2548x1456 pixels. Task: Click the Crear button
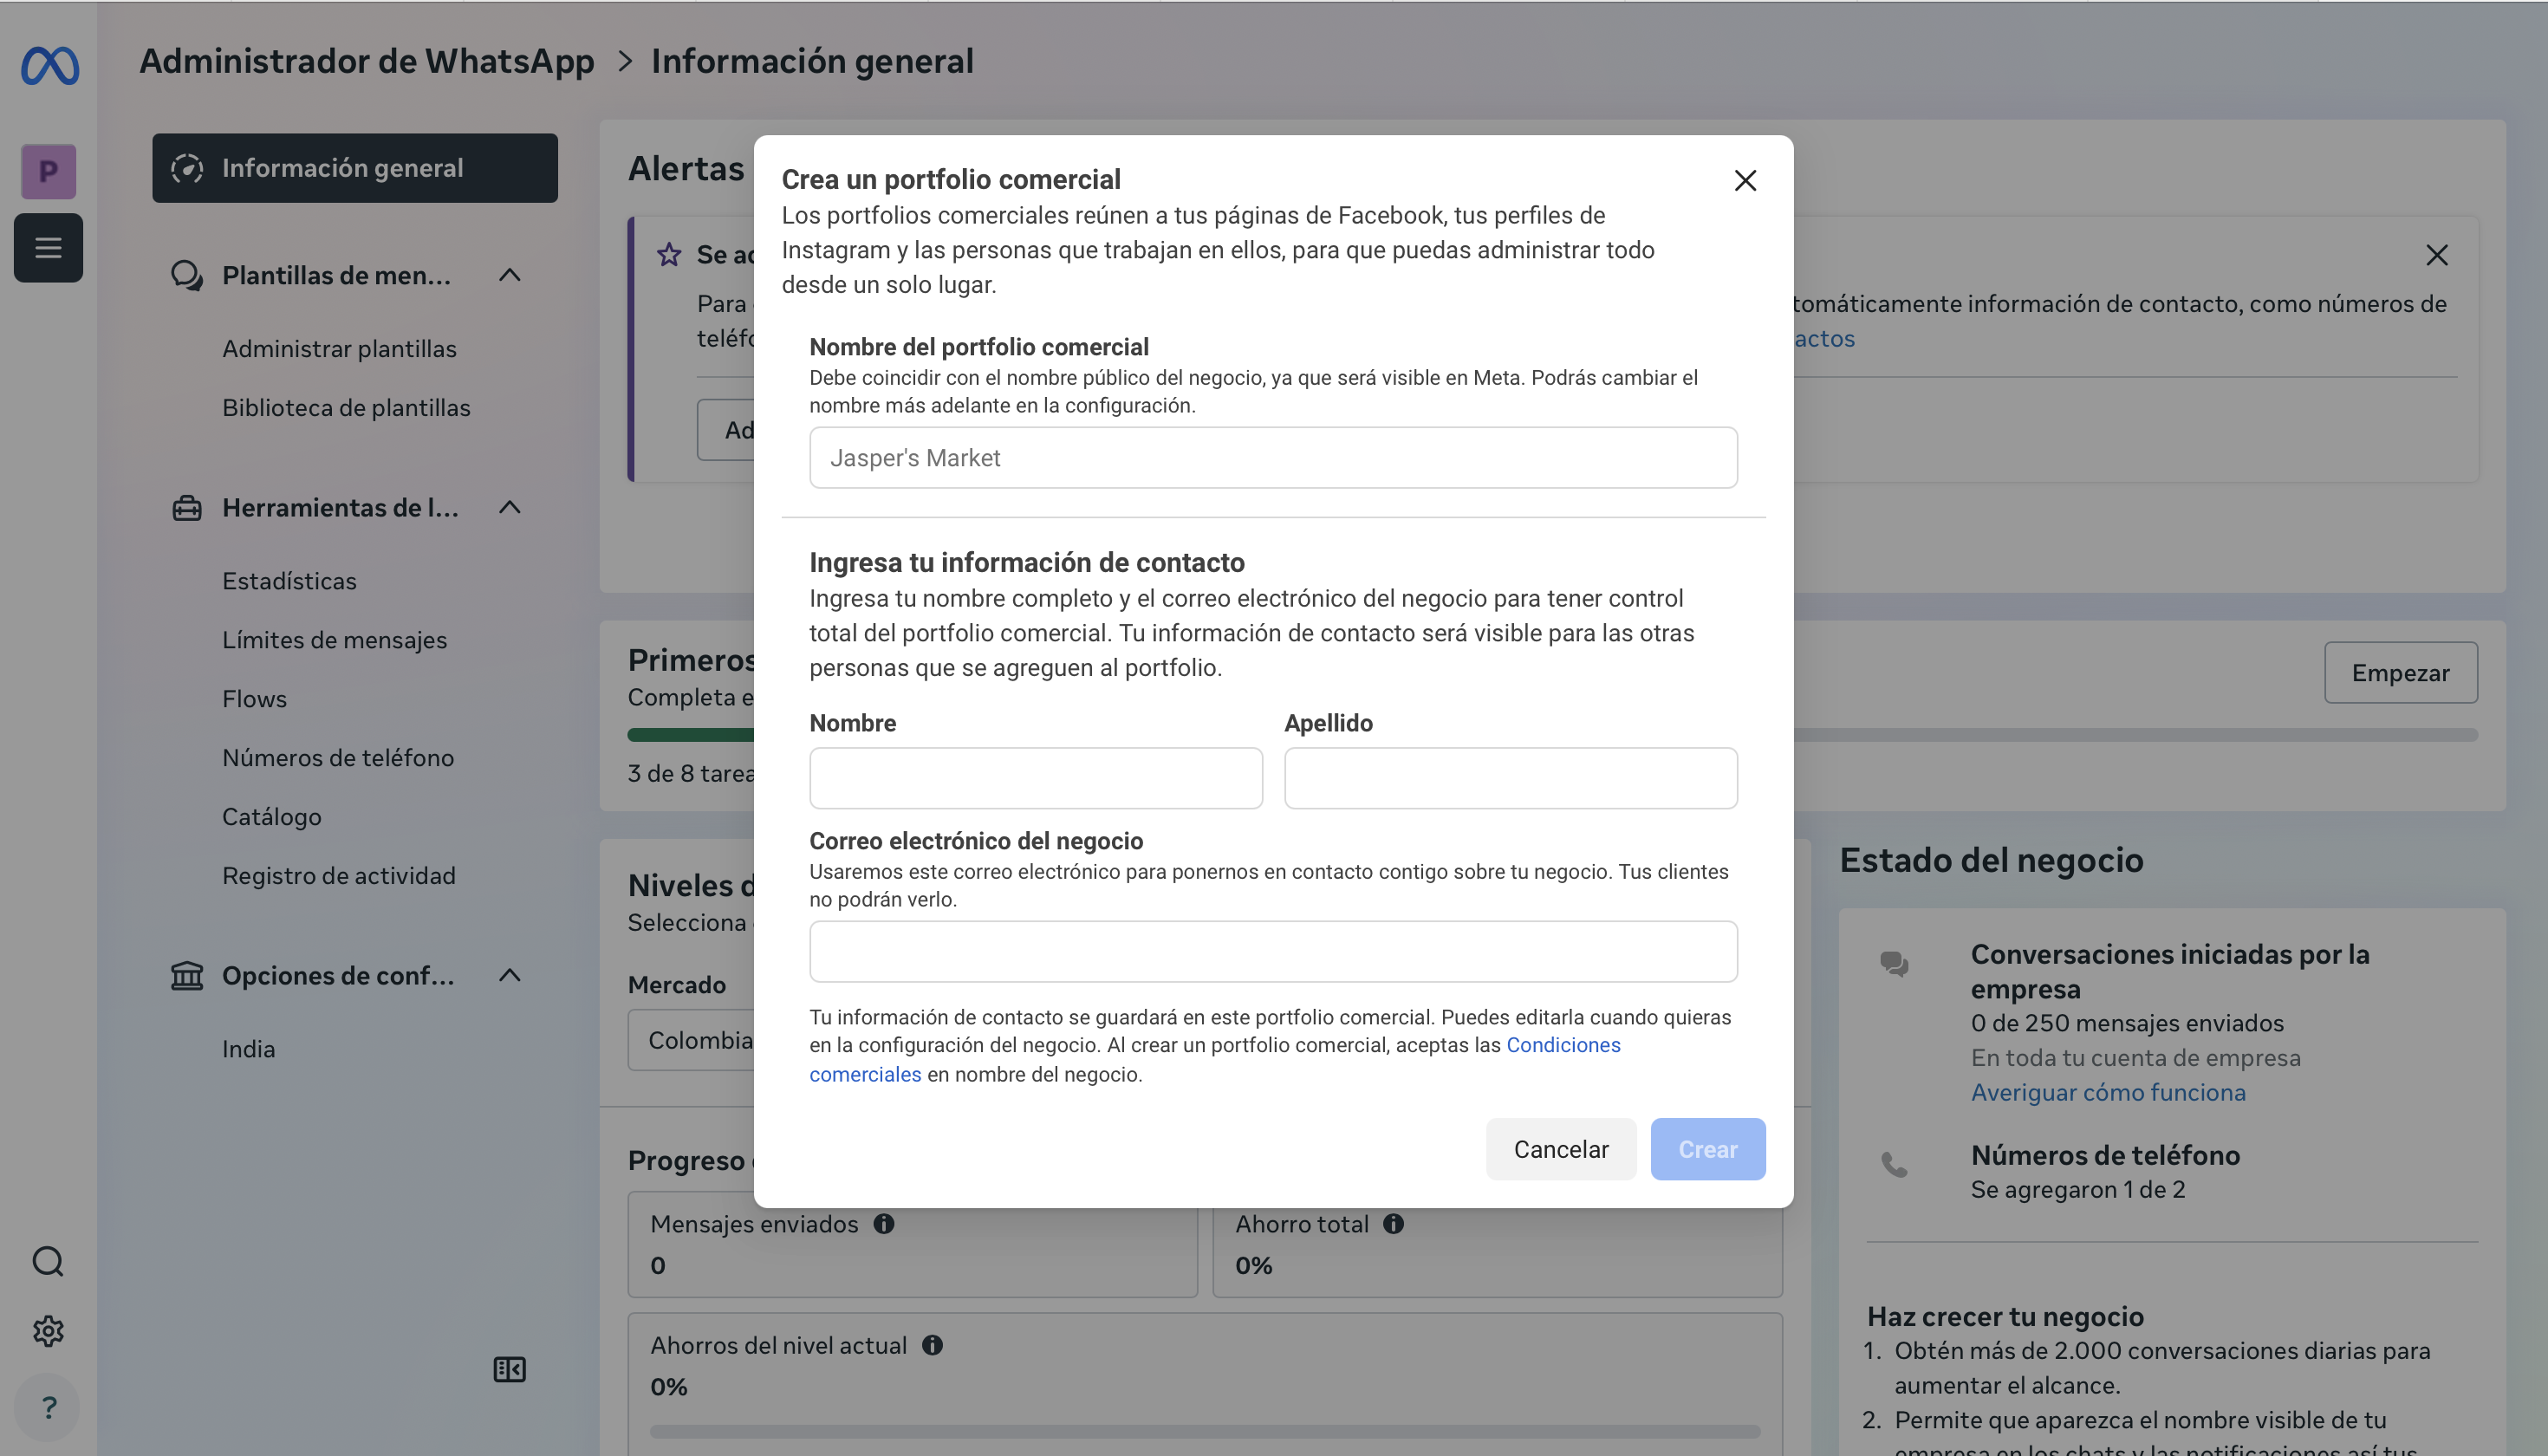[x=1708, y=1149]
